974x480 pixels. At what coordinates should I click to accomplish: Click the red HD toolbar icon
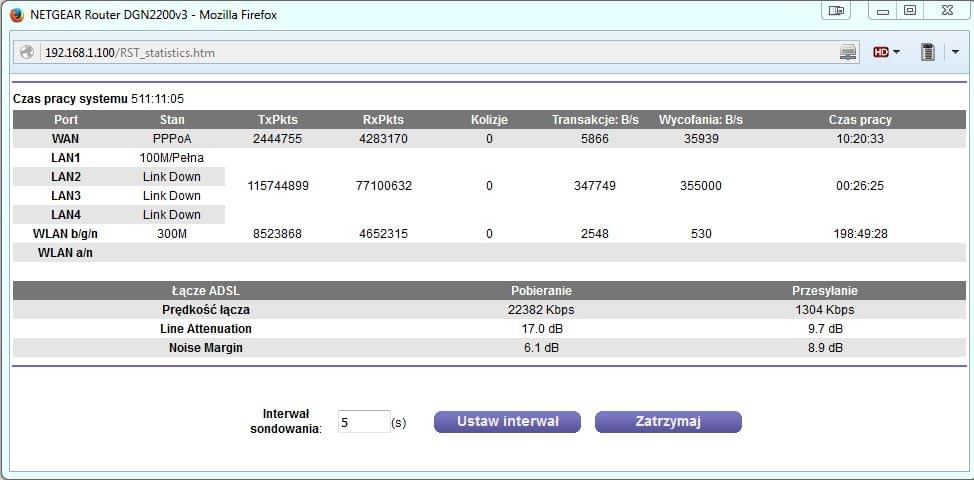point(880,53)
